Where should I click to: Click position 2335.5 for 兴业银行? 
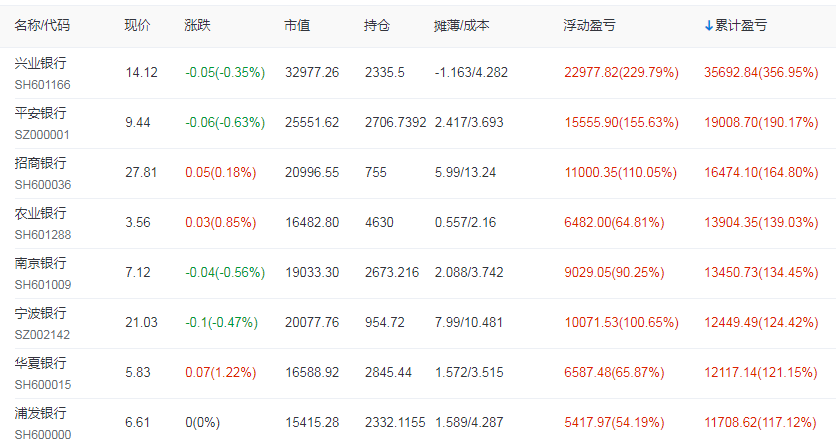pyautogui.click(x=384, y=73)
